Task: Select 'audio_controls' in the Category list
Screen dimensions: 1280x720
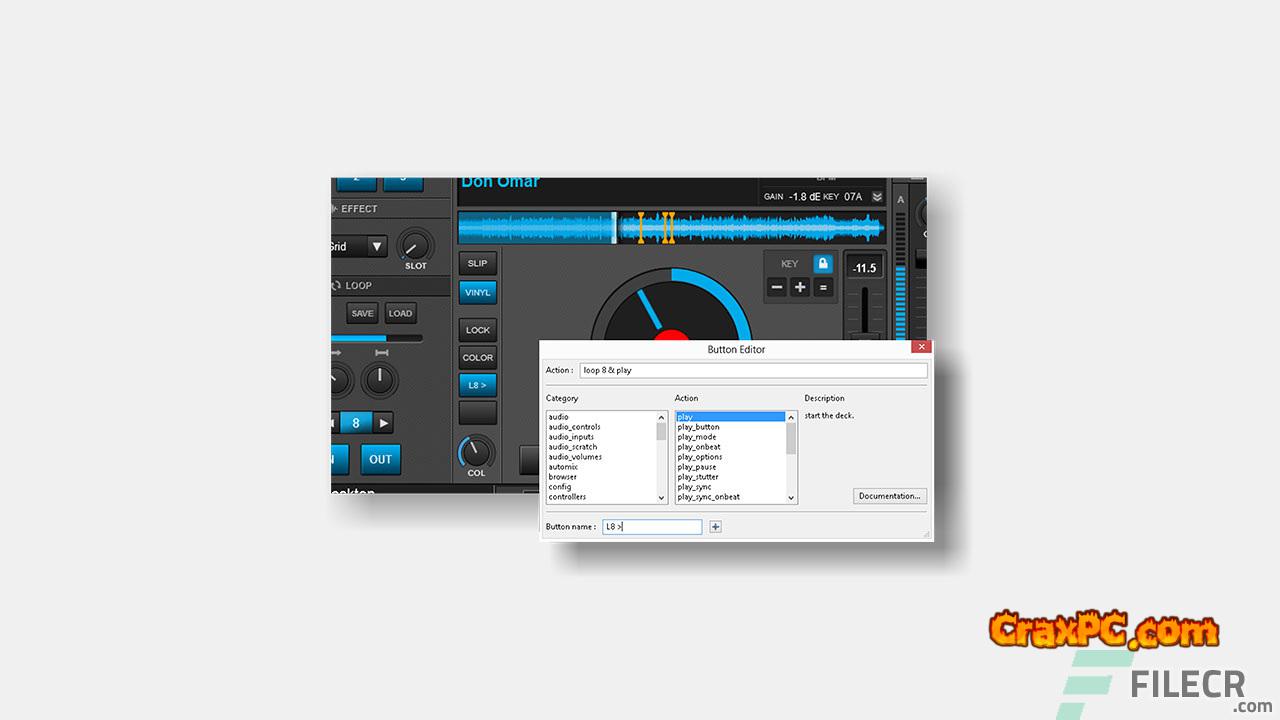Action: 574,427
